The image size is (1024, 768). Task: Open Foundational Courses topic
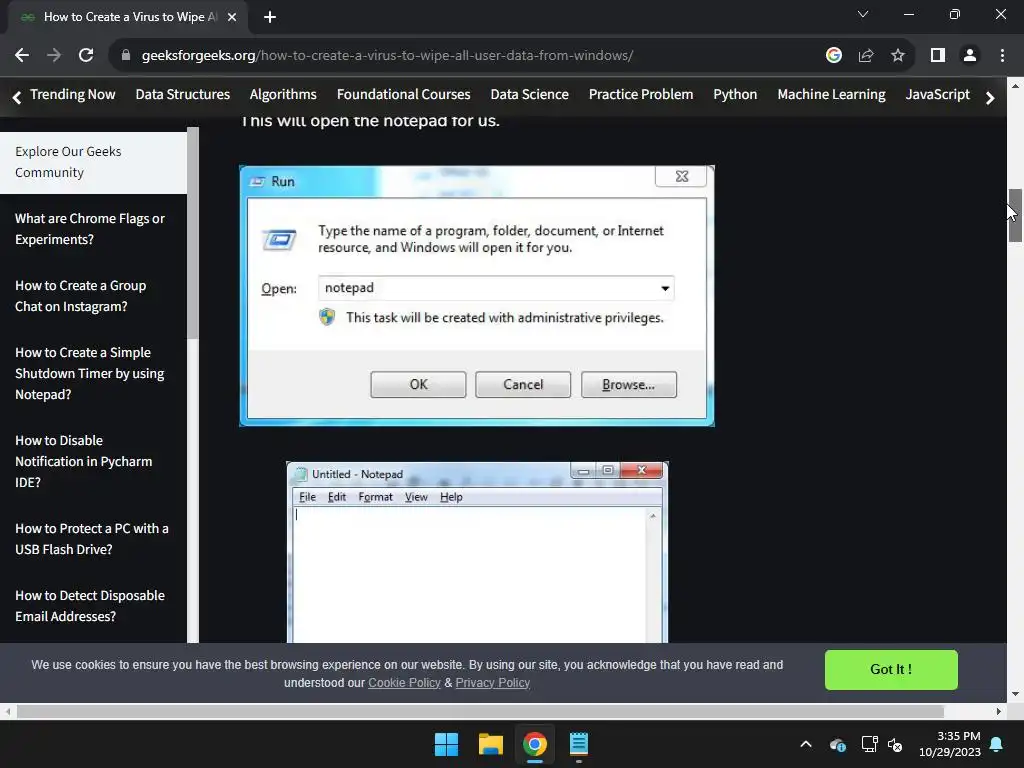[x=404, y=95]
